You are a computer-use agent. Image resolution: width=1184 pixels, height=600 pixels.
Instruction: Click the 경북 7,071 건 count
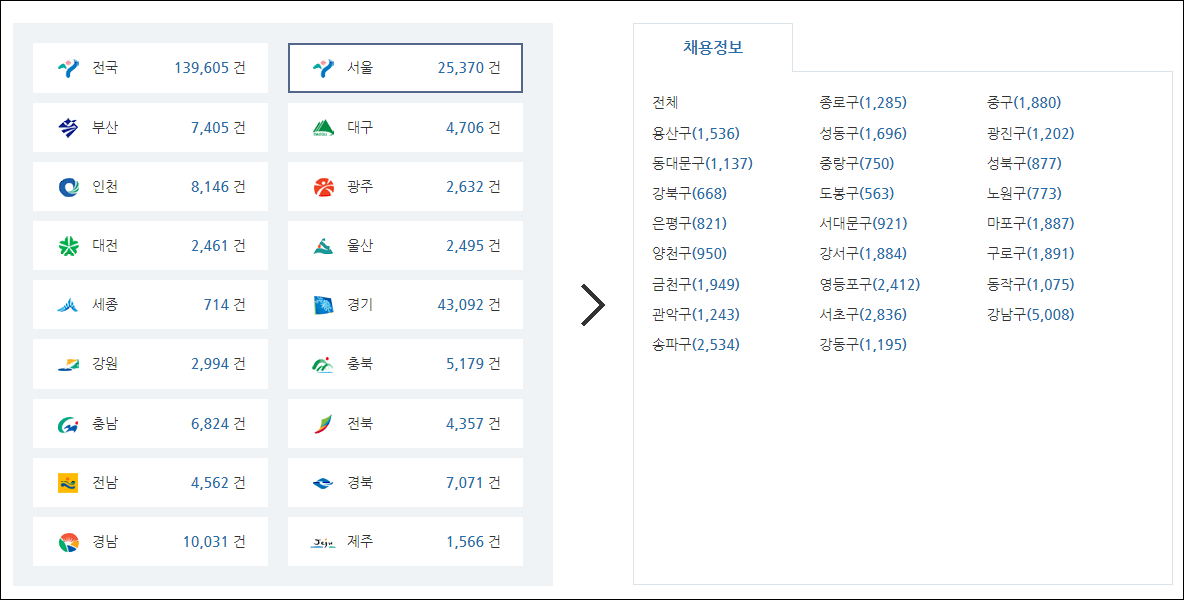(x=473, y=483)
